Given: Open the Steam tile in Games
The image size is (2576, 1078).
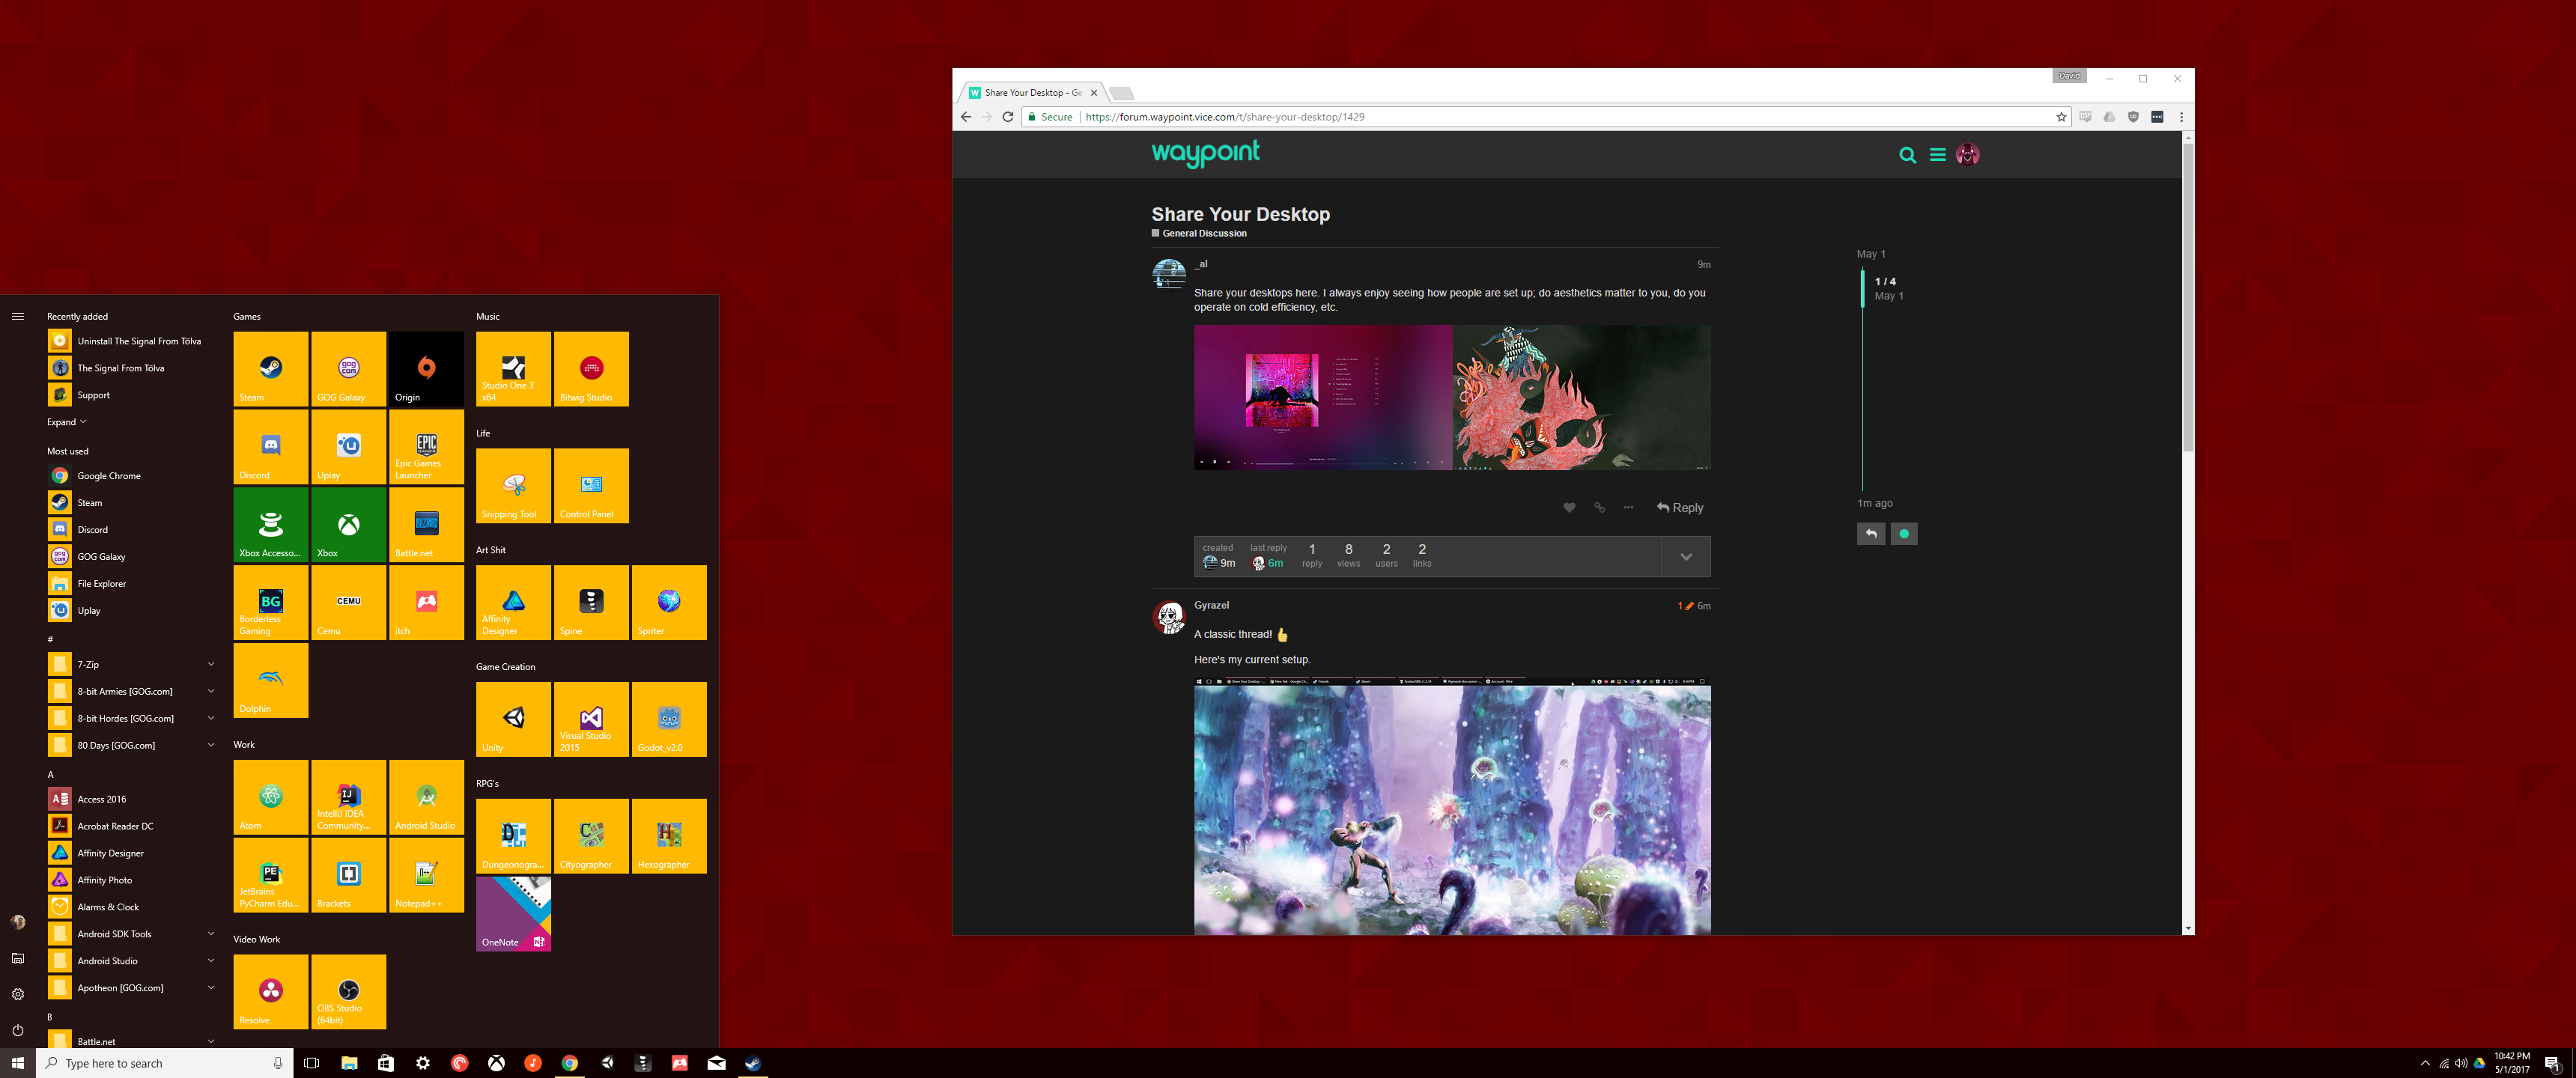Looking at the screenshot, I should [x=270, y=369].
